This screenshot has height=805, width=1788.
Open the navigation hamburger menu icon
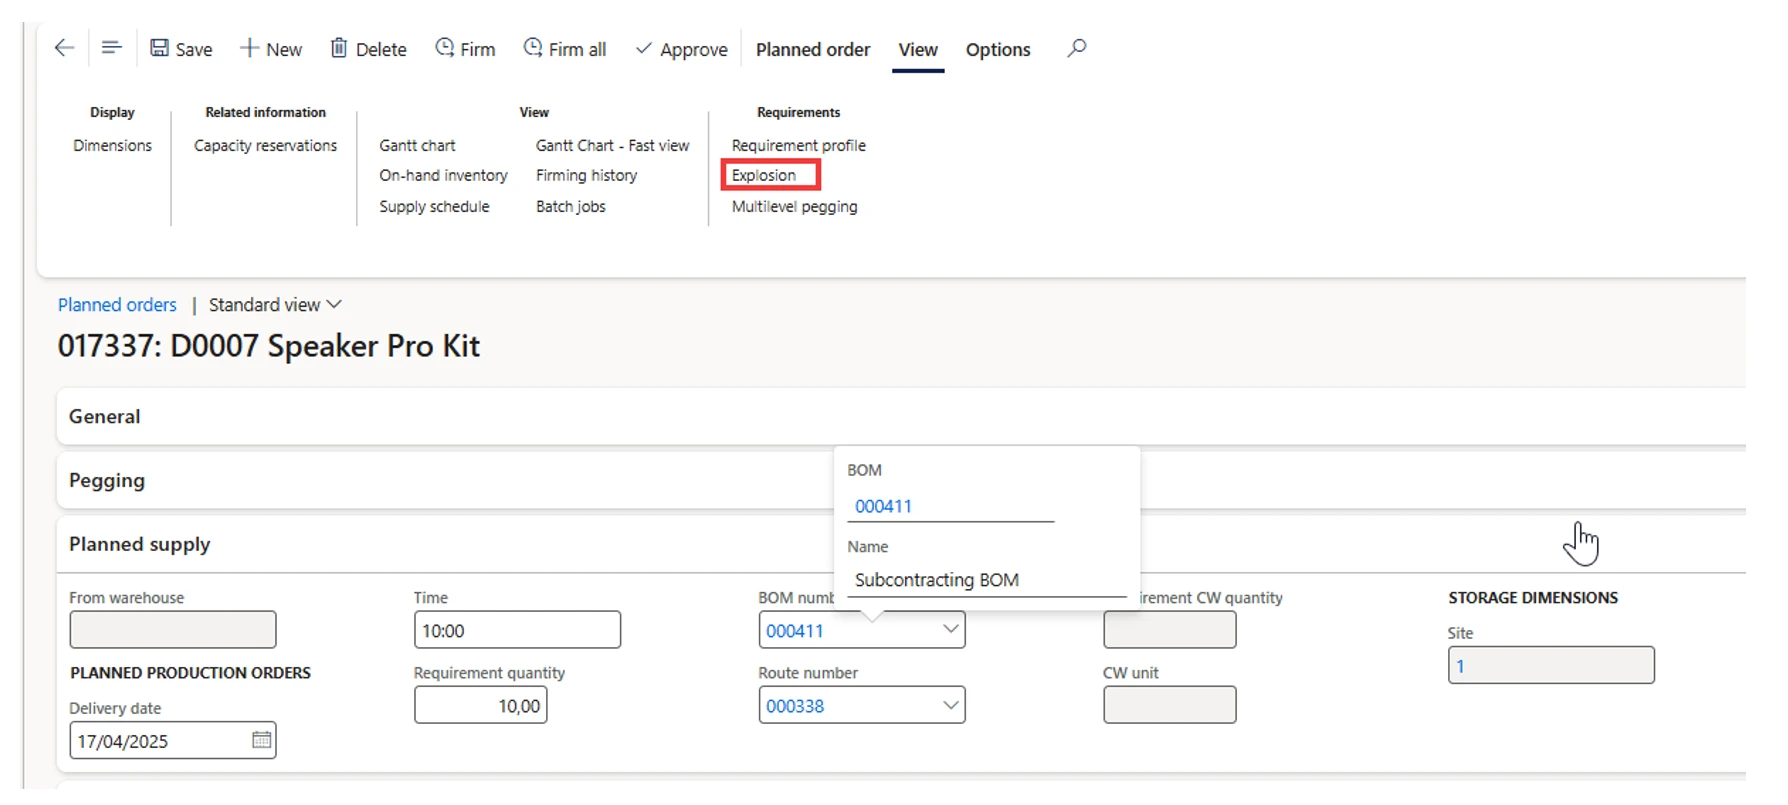111,48
